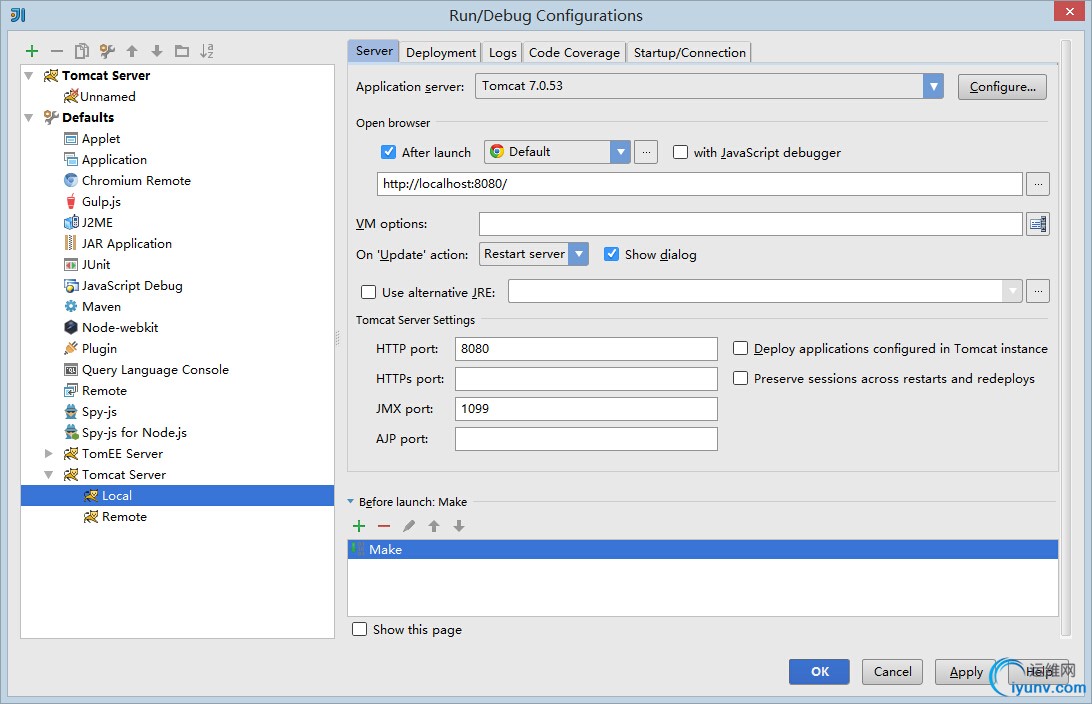The width and height of the screenshot is (1092, 704).
Task: Toggle the Show dialog checkbox
Action: tap(611, 254)
